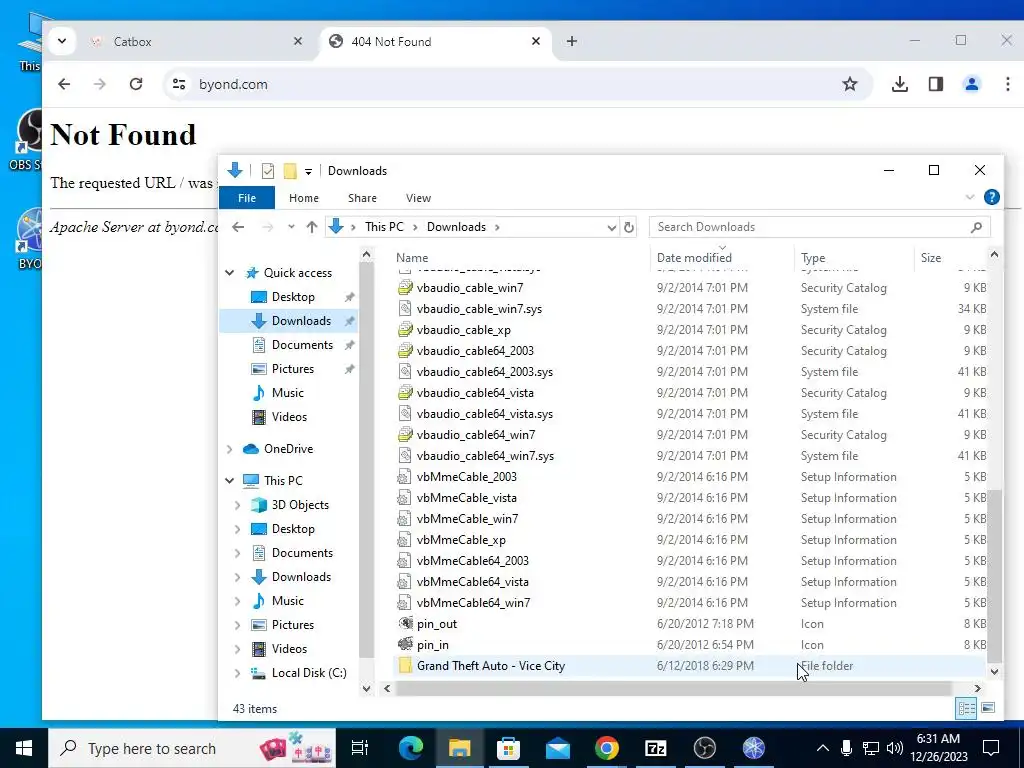Show hidden system tray icons
Image resolution: width=1024 pixels, height=768 pixels.
(x=823, y=748)
